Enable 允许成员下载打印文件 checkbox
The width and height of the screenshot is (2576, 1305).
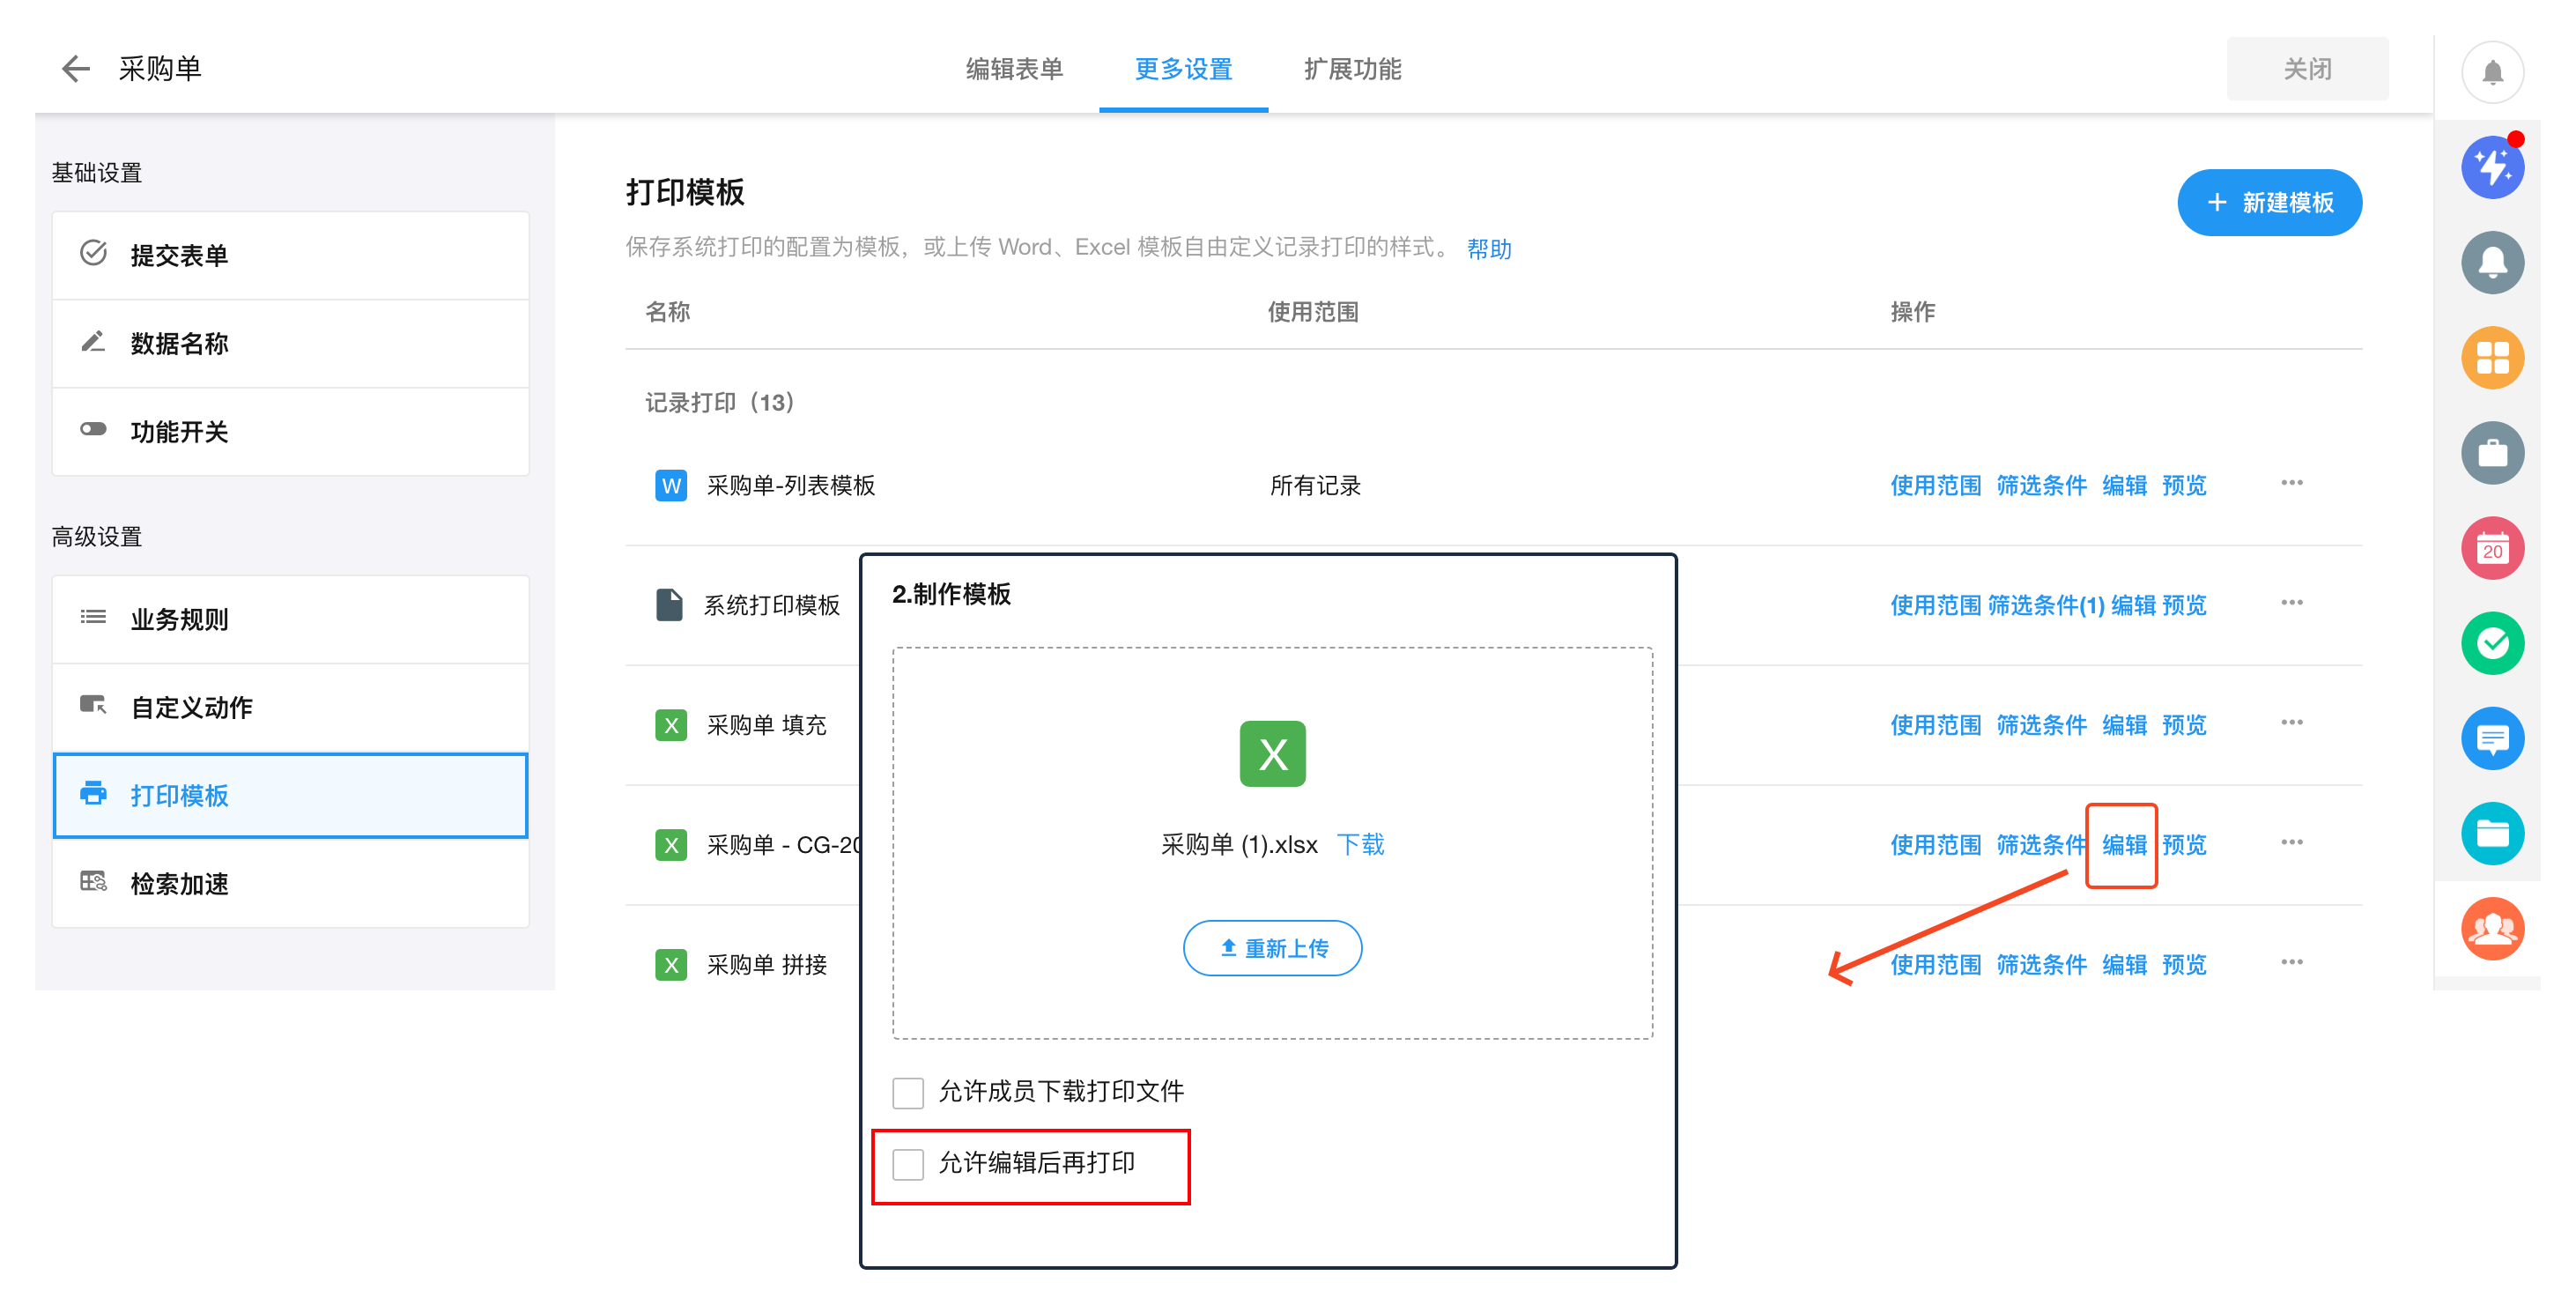click(x=908, y=1093)
